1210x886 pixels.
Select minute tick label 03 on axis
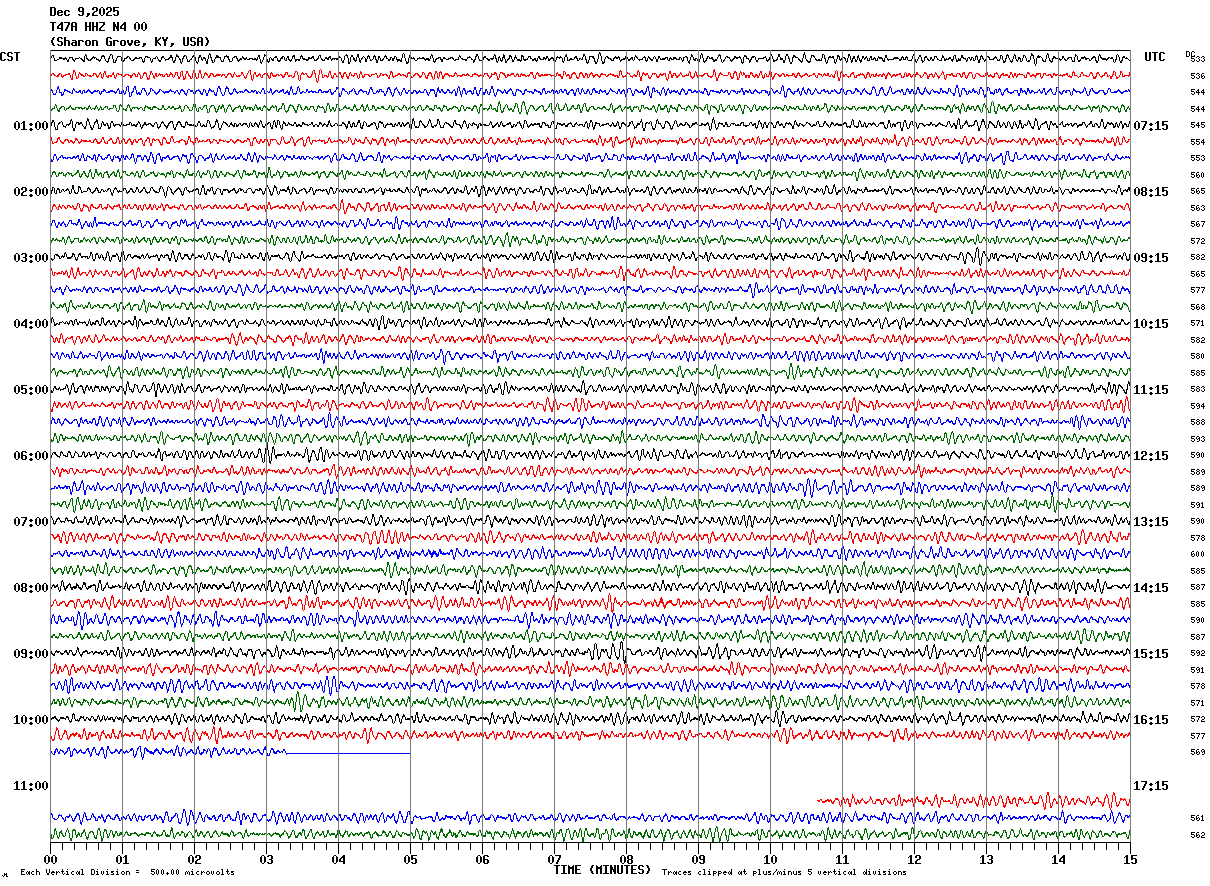(x=266, y=860)
